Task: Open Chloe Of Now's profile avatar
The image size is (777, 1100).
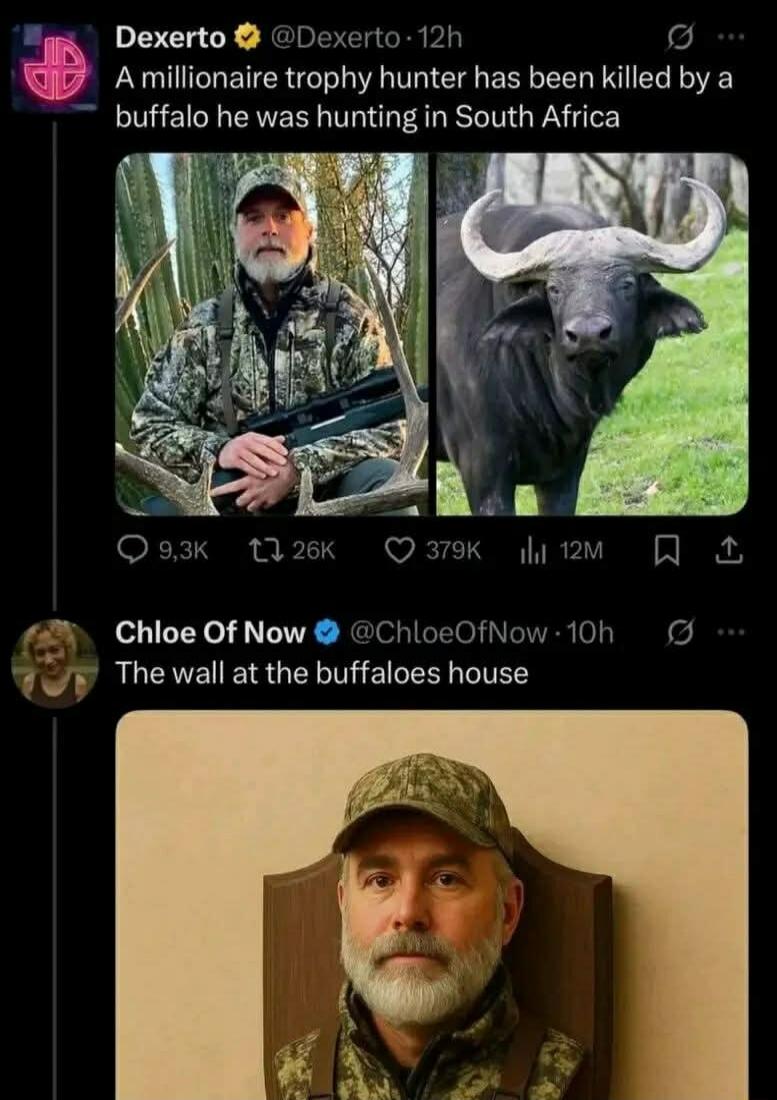Action: 54,662
